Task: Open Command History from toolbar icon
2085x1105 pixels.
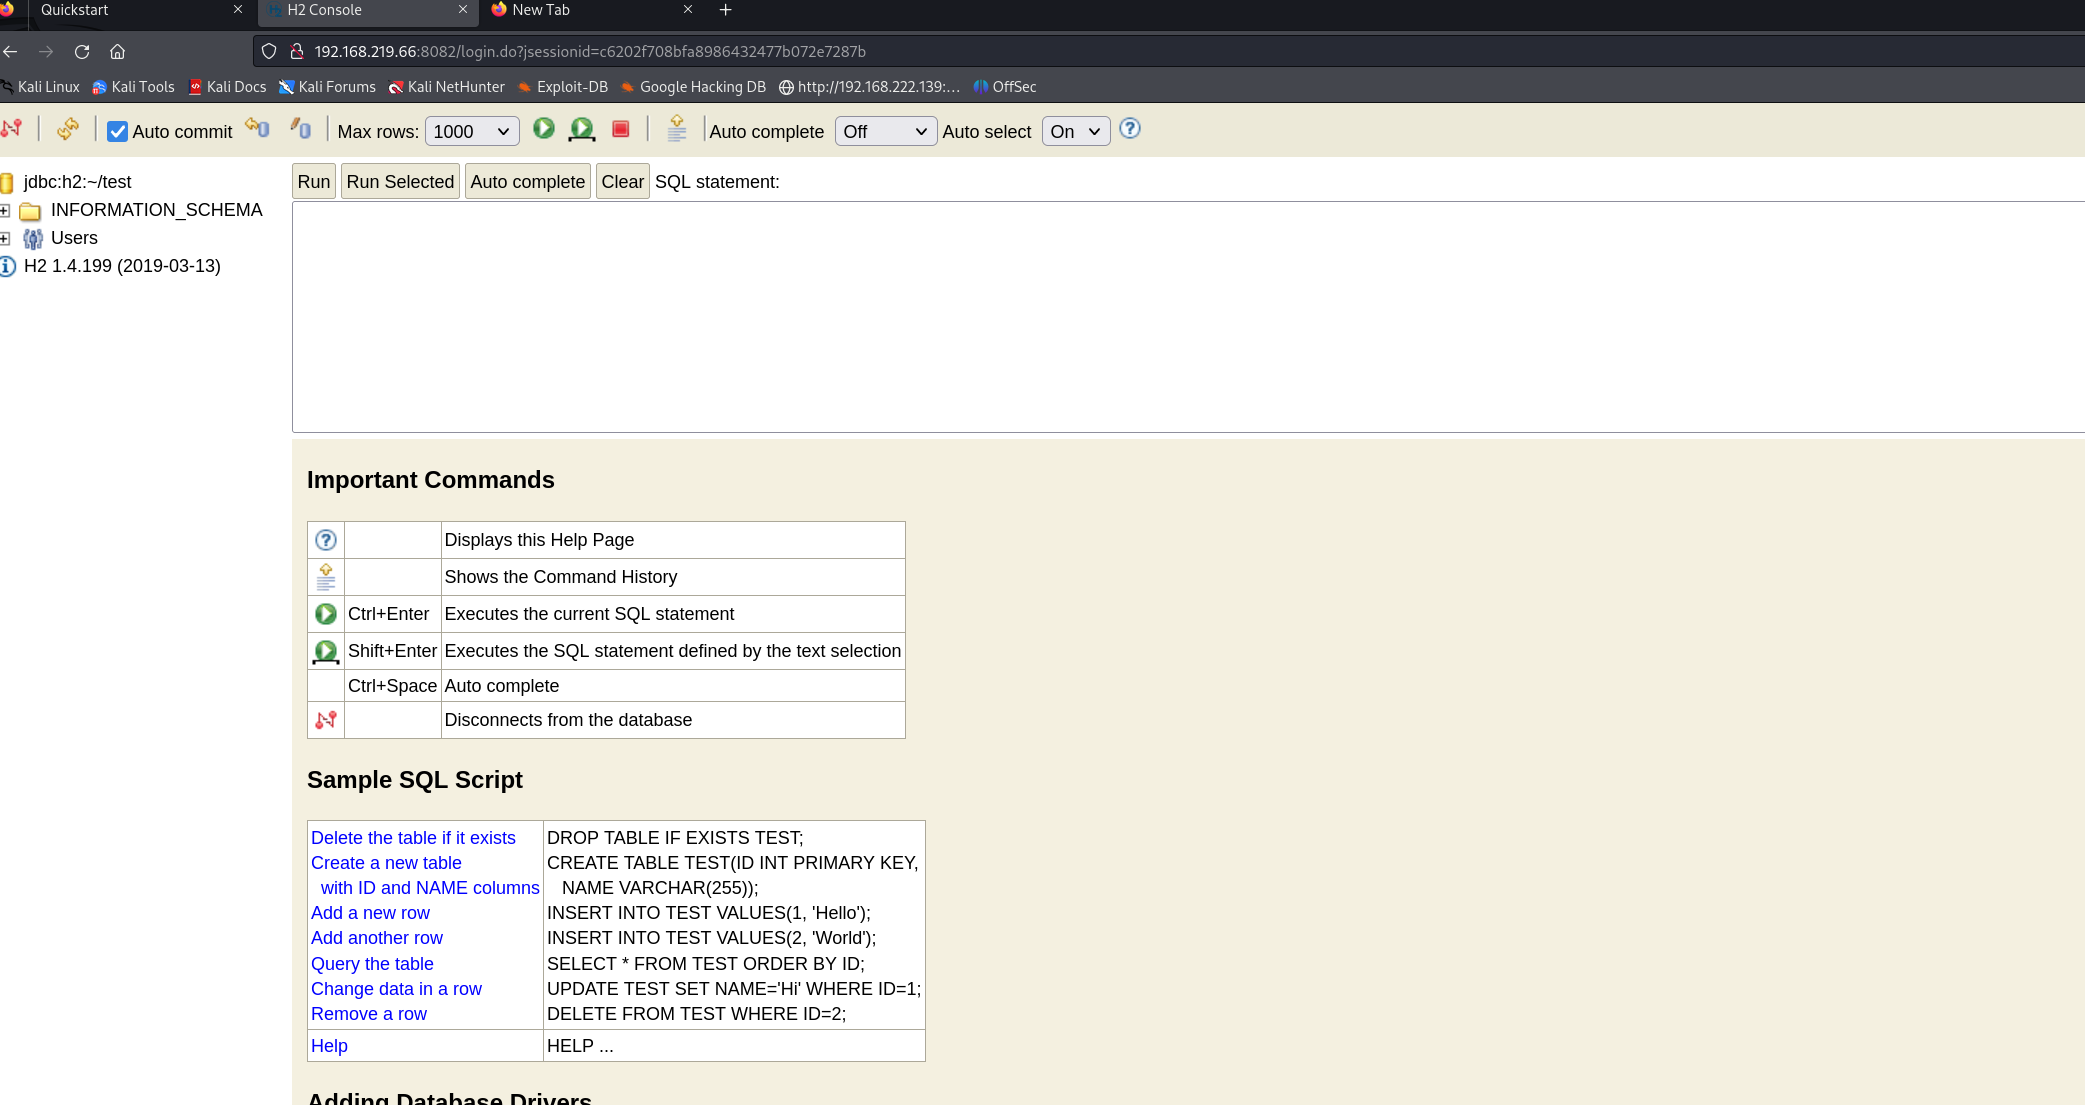Action: (x=677, y=128)
